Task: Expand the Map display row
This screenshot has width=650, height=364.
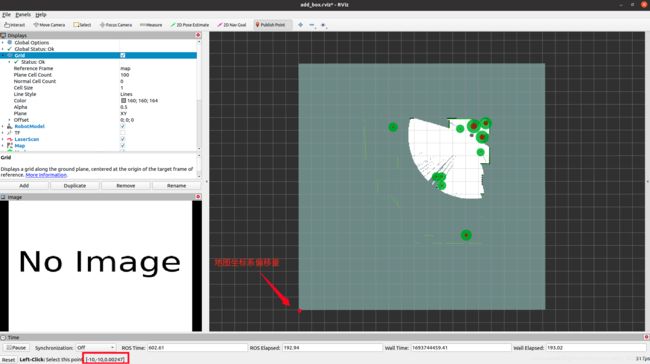Action: click(x=3, y=146)
